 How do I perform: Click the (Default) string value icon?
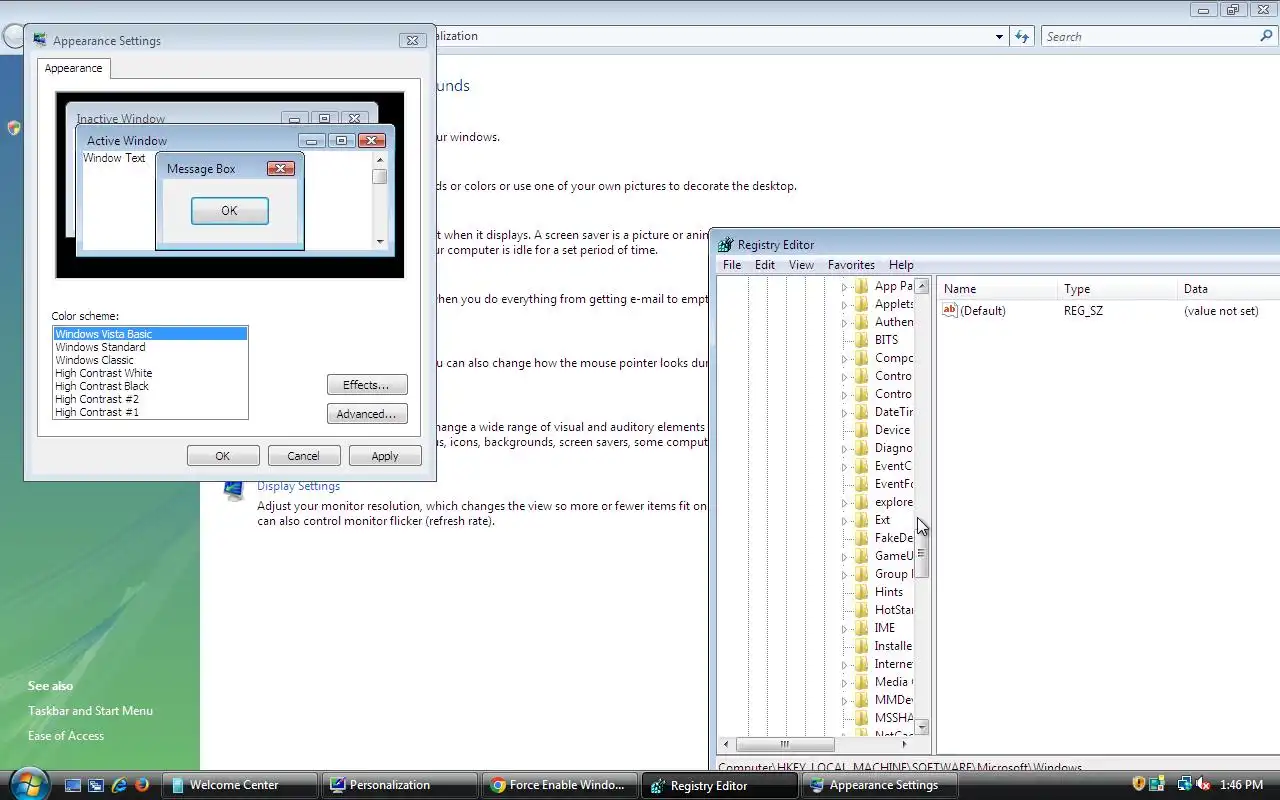coord(950,311)
